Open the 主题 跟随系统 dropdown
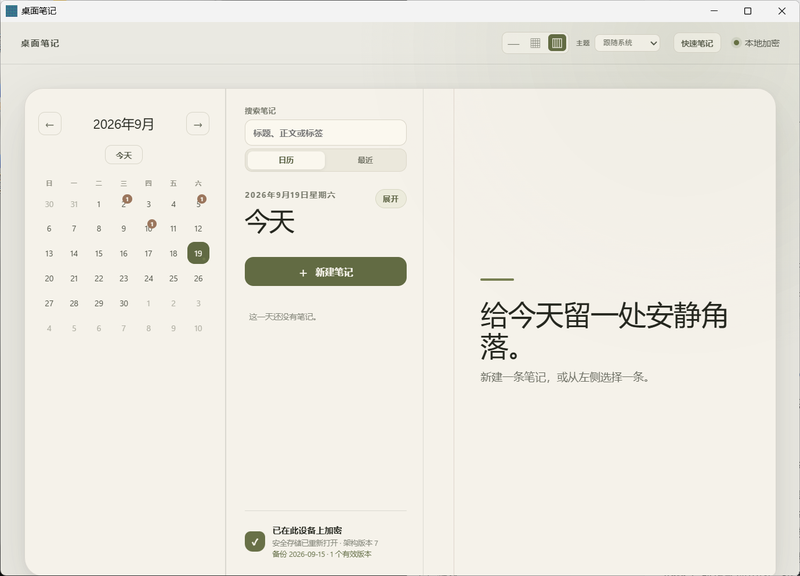The image size is (800, 576). 627,43
